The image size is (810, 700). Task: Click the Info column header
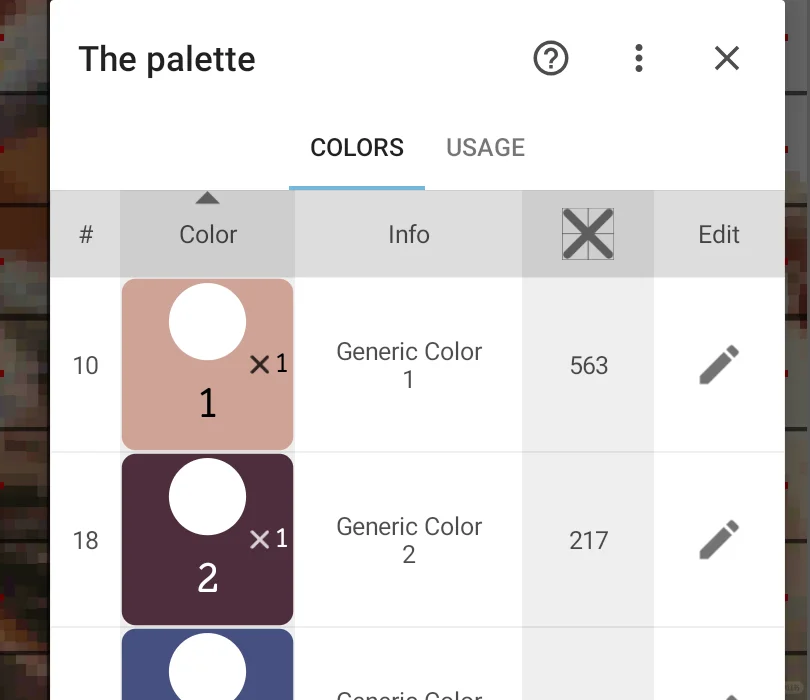coord(409,235)
